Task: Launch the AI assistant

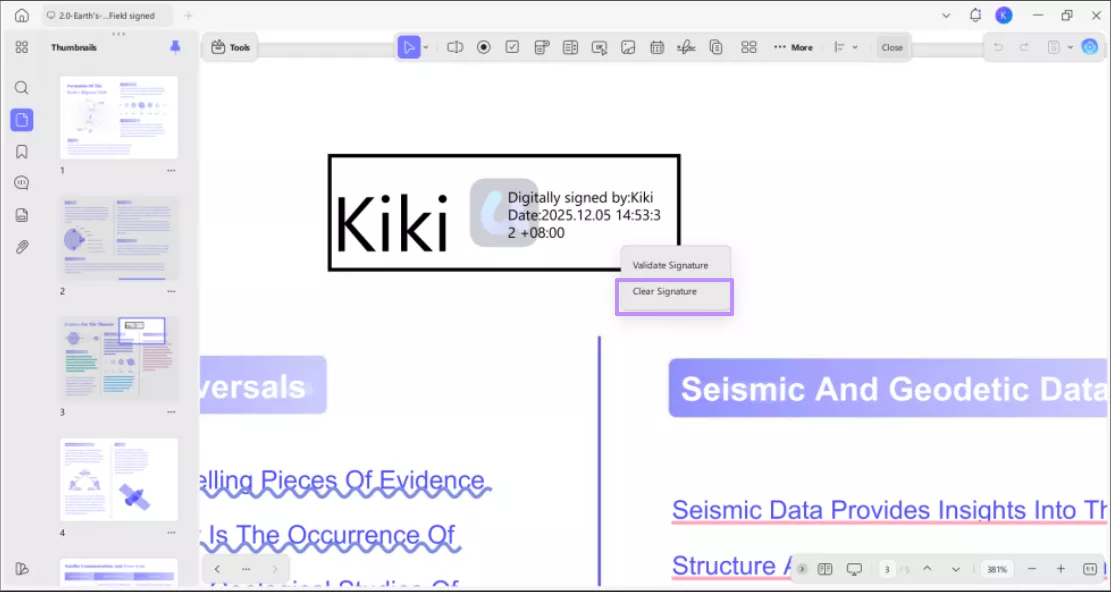Action: (x=1089, y=46)
